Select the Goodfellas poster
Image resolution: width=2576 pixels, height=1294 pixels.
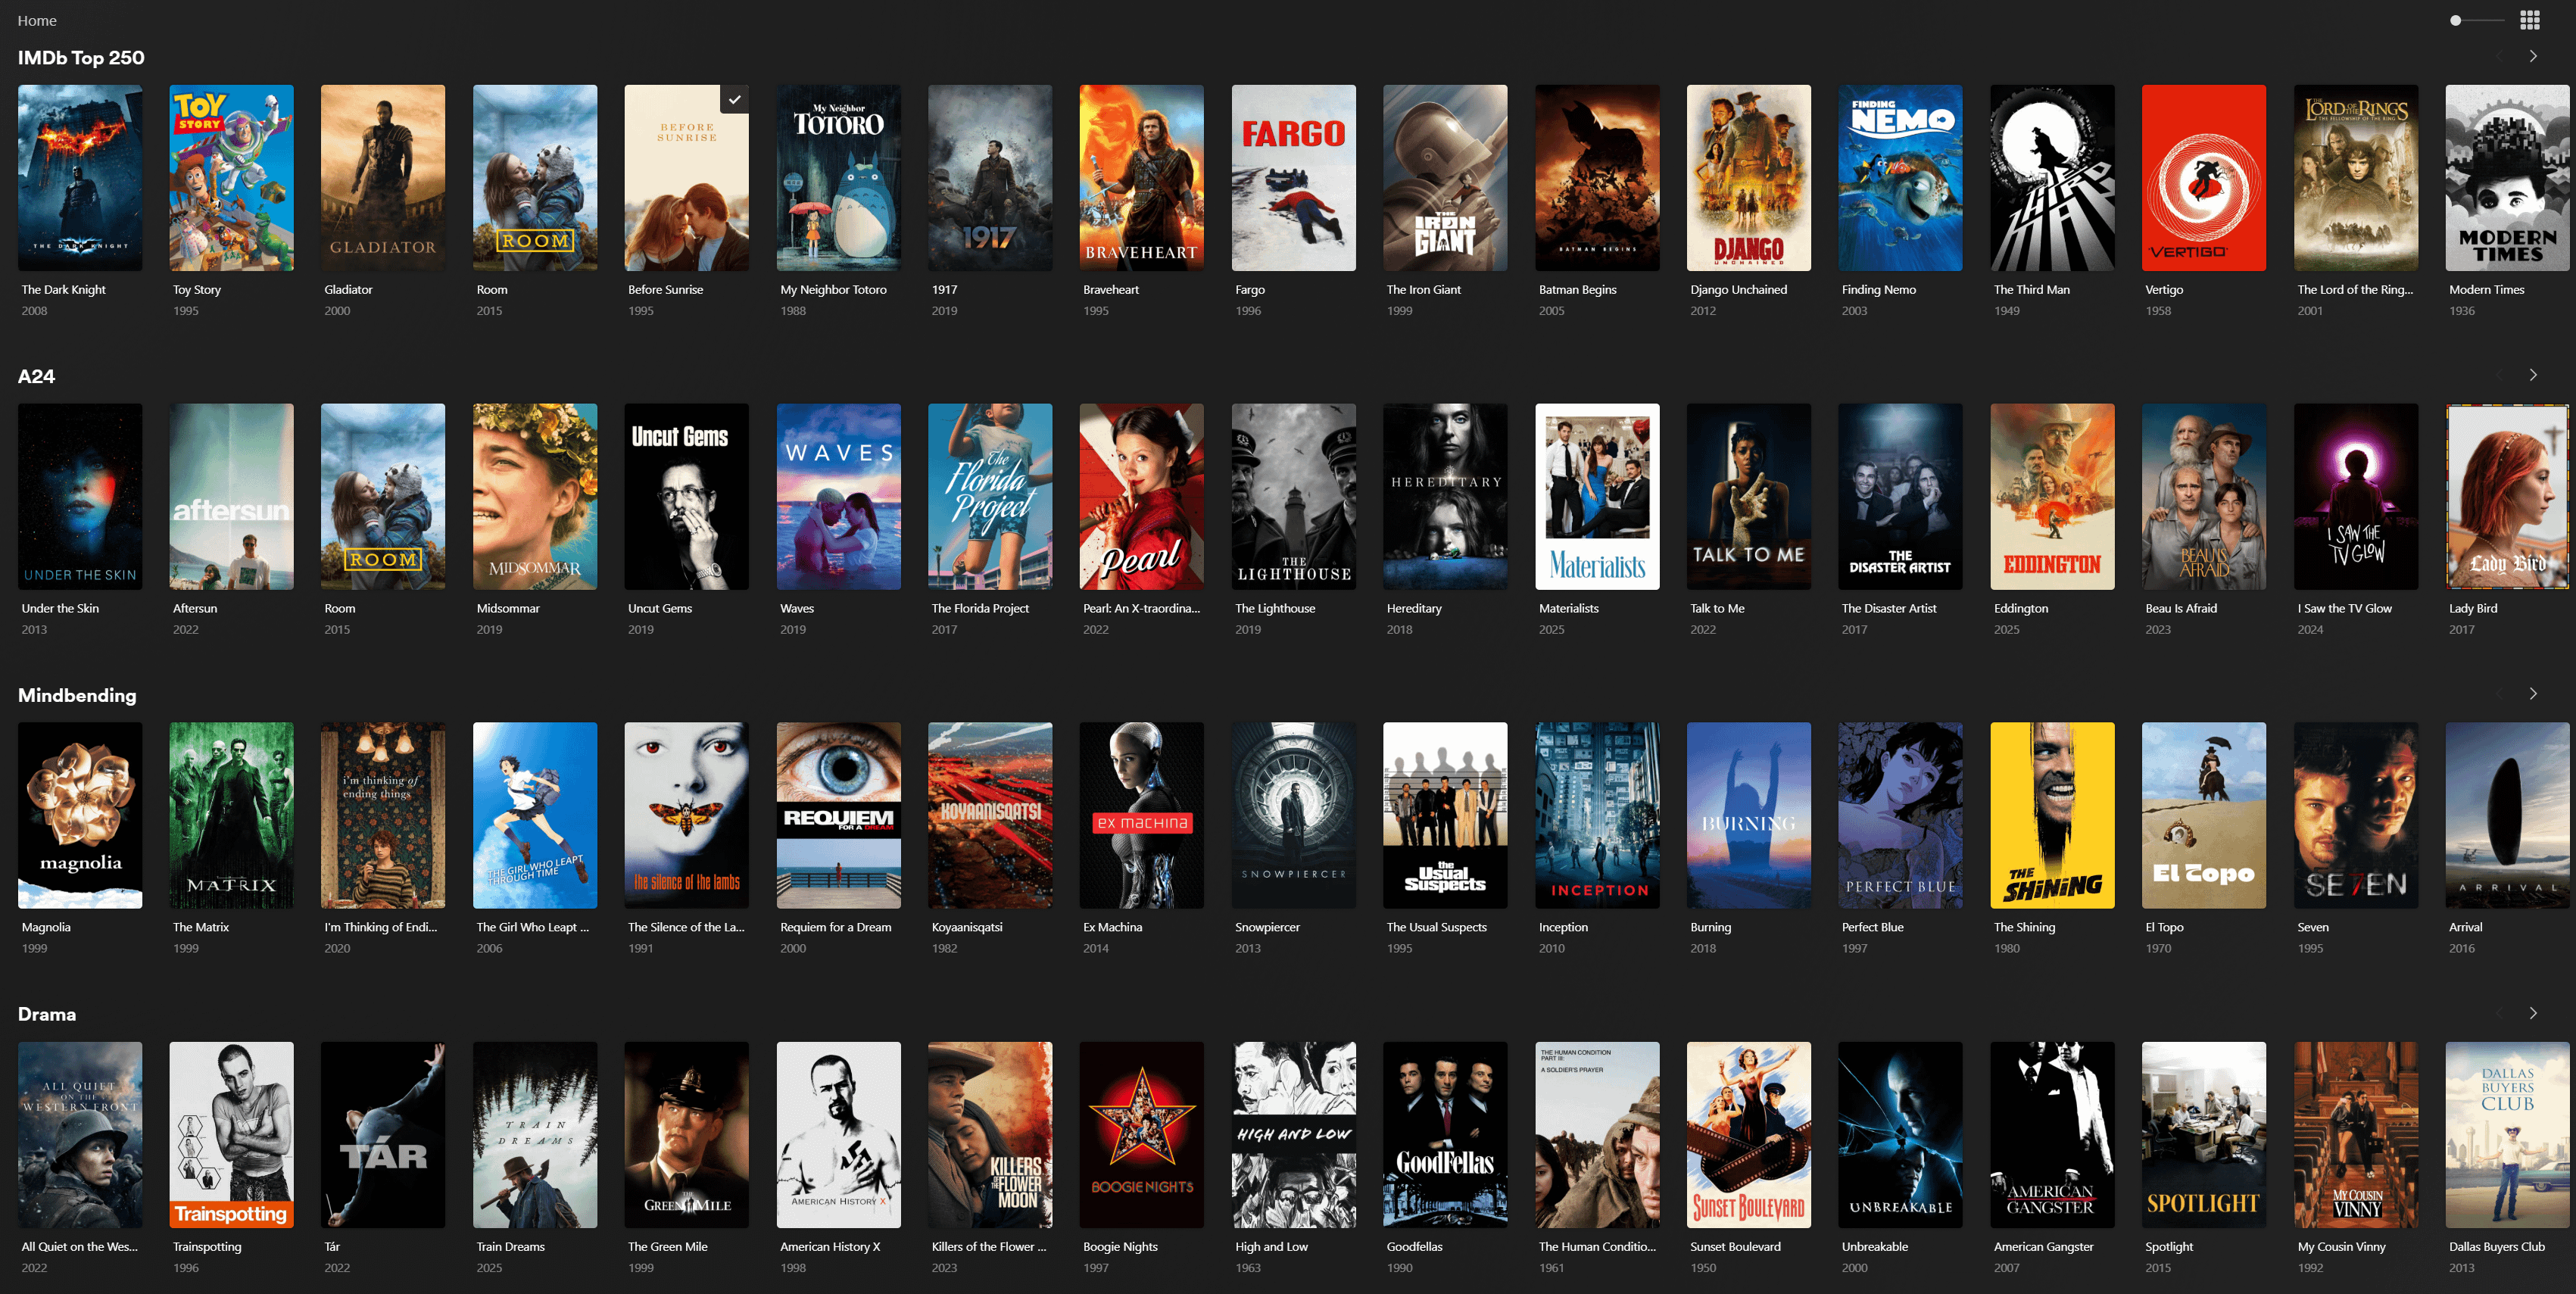coord(1445,1135)
